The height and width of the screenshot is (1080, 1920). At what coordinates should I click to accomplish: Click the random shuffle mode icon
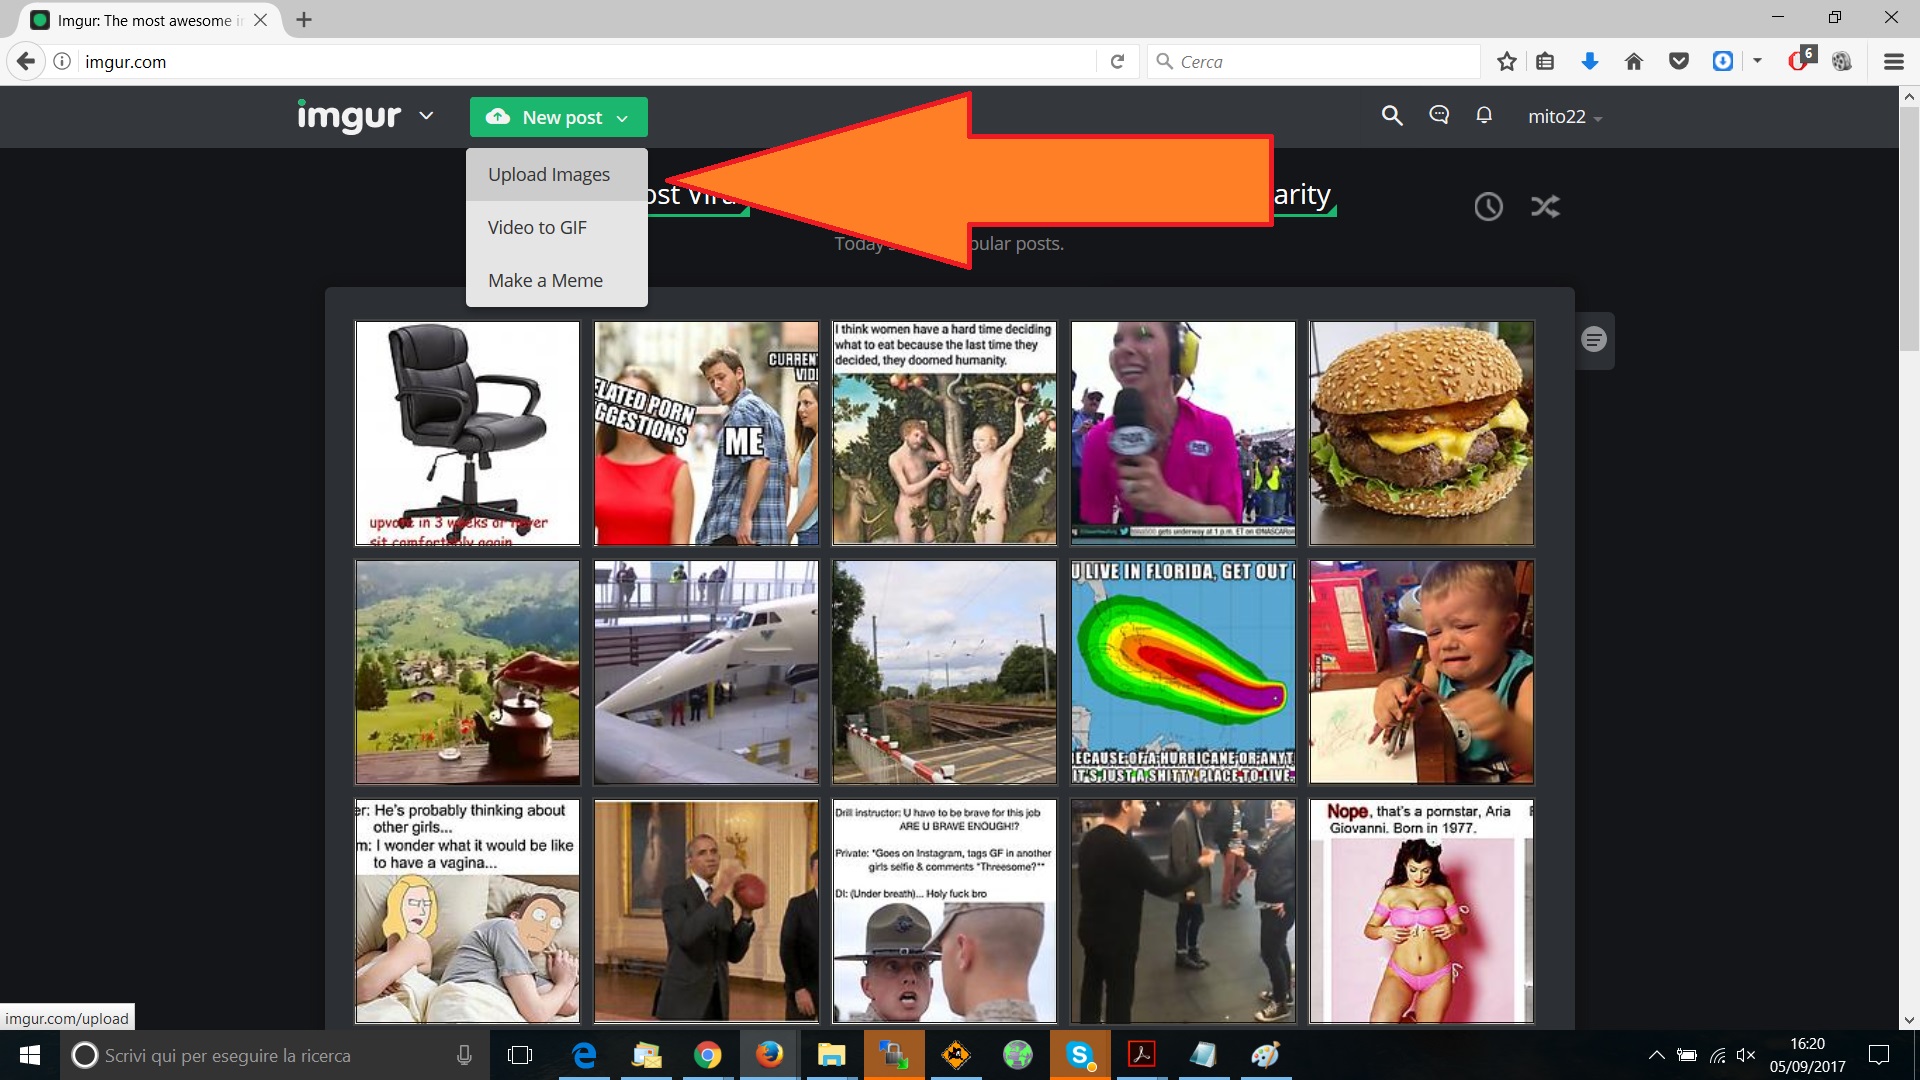pyautogui.click(x=1545, y=206)
